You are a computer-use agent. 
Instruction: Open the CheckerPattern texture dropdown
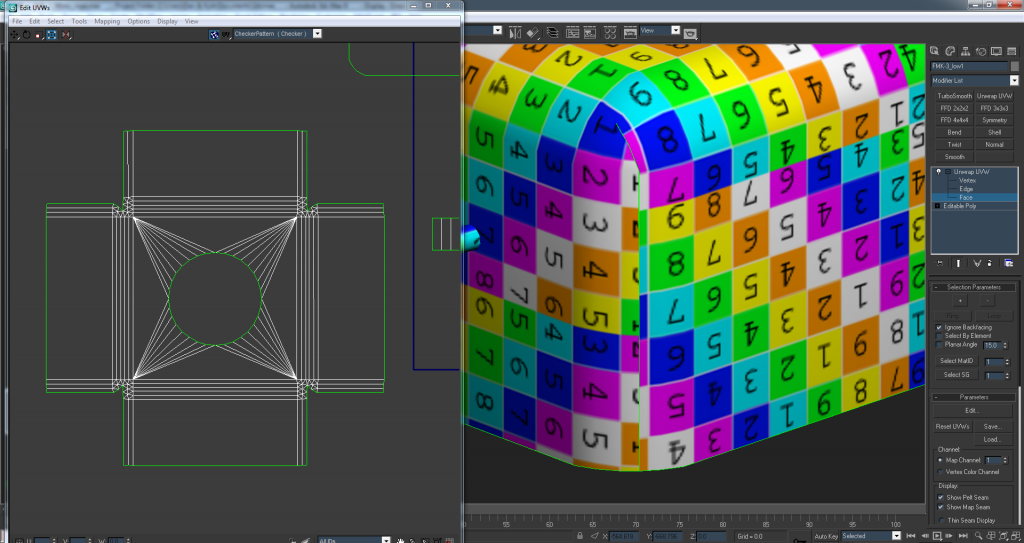317,33
